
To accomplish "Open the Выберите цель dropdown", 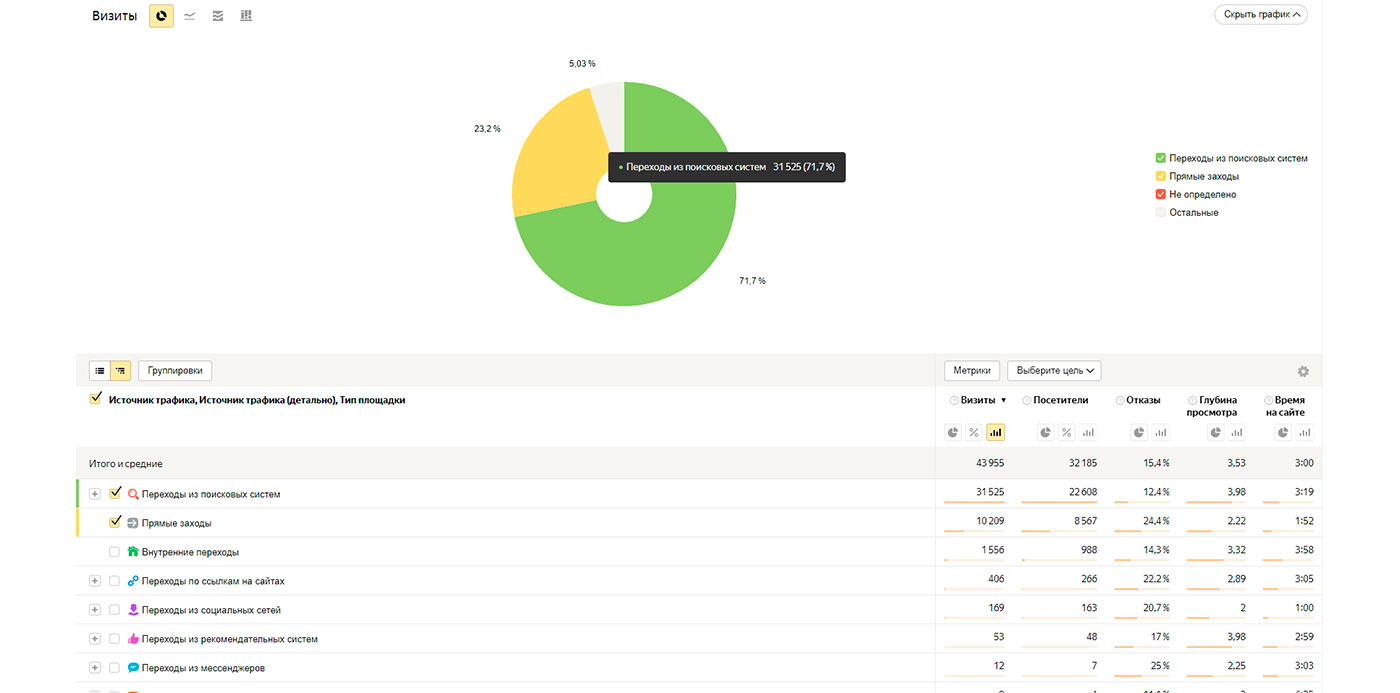I will pos(1054,371).
